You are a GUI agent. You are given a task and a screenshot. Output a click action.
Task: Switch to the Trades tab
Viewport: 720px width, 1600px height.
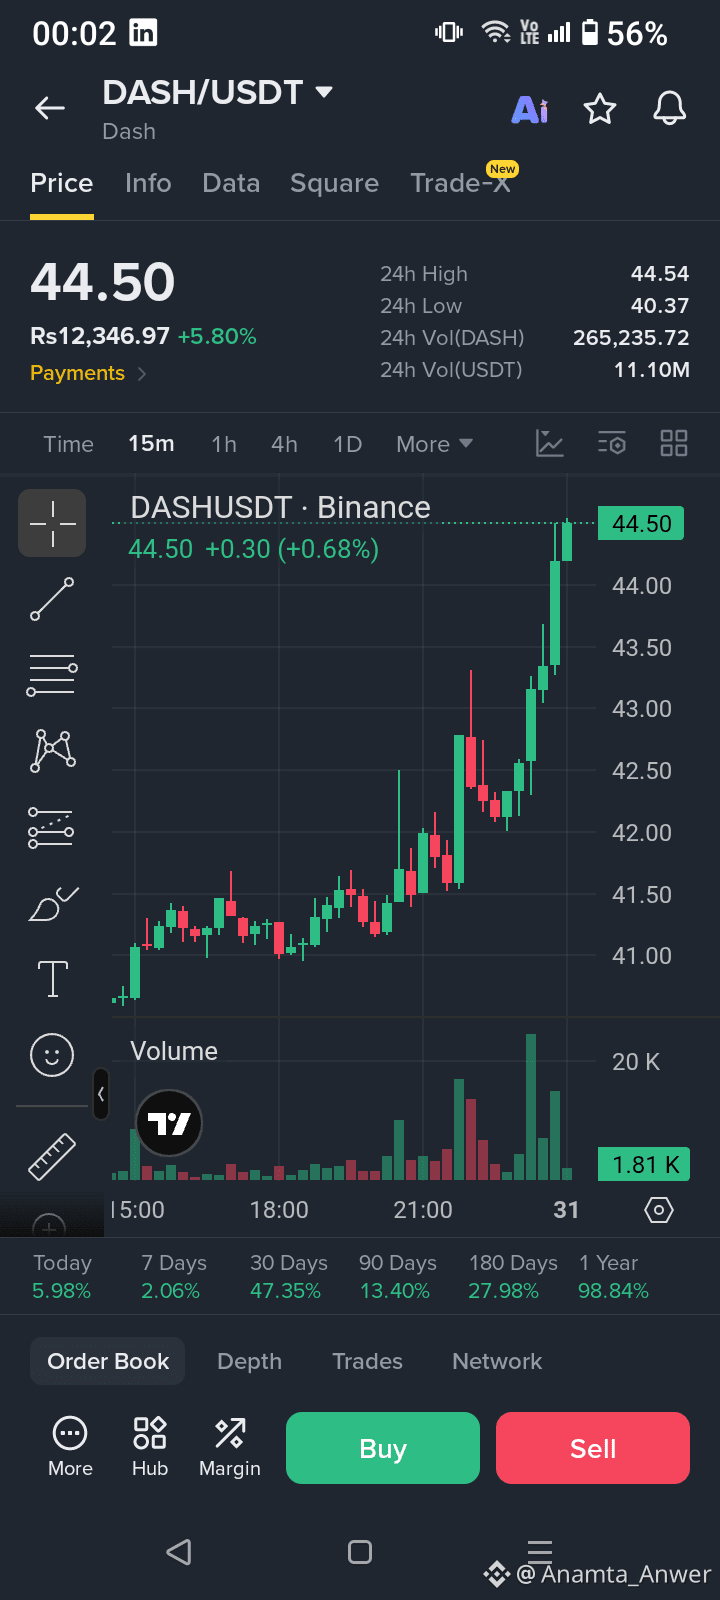click(367, 1361)
